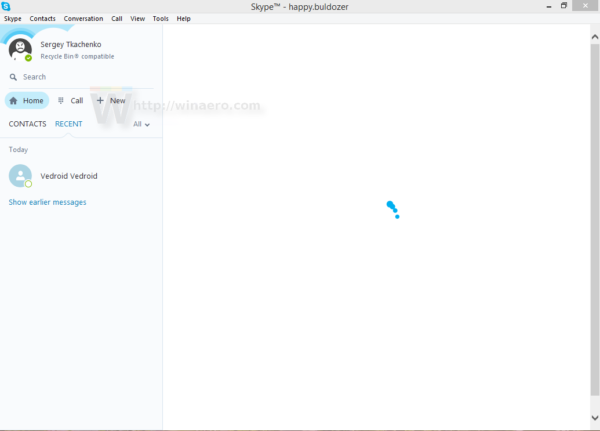Switch to the RECENT tab

click(68, 124)
